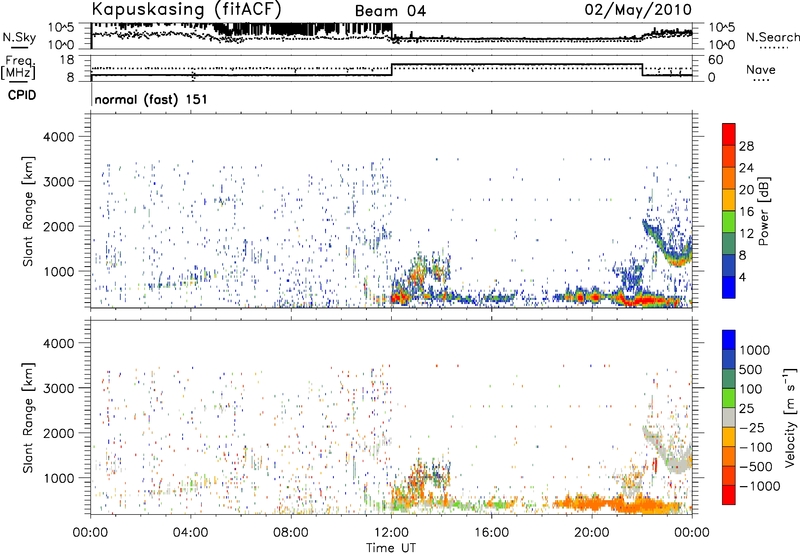
Task: Click the '1000' velocity colorbar tick
Action: point(754,350)
